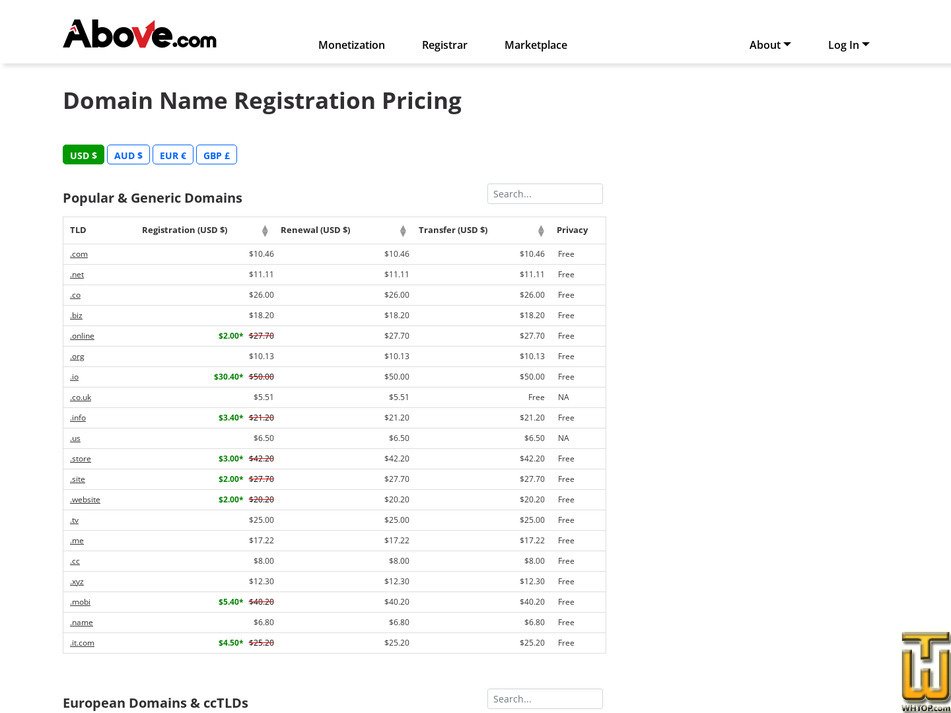Open the .me TLD link
Screen dimensions: 951x713
[x=77, y=541]
